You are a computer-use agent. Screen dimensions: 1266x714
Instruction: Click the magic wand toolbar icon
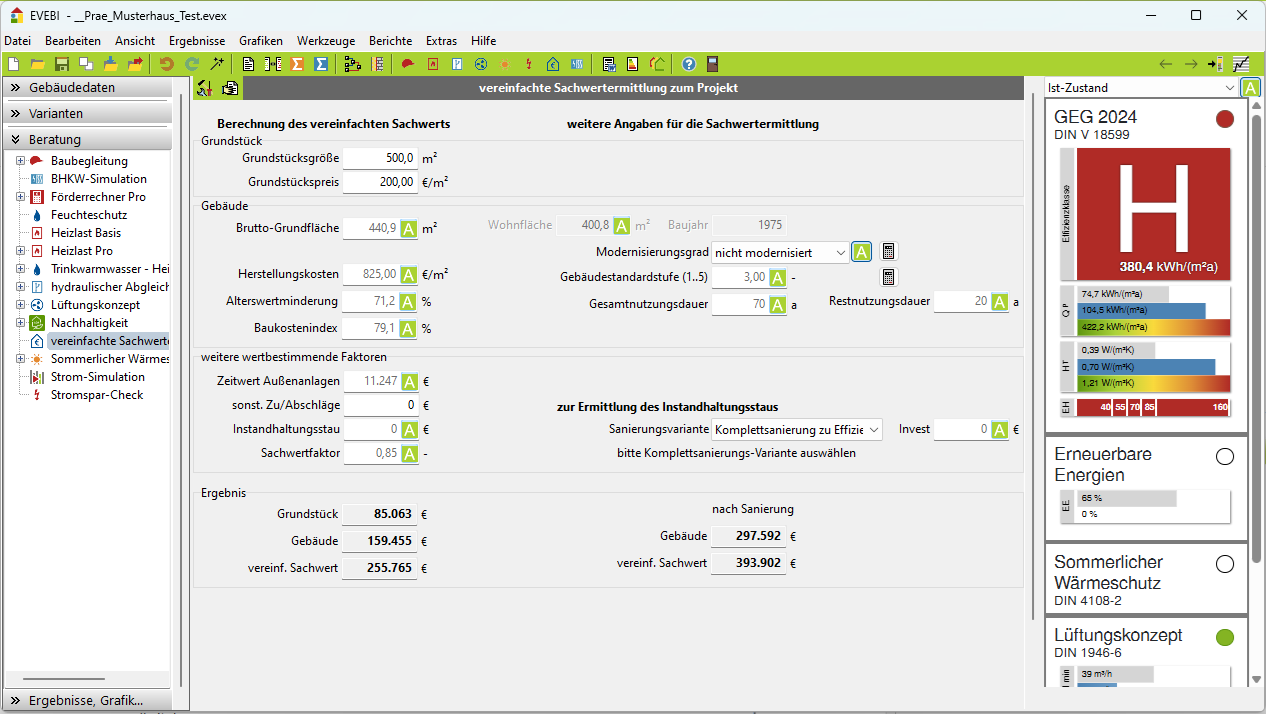217,64
